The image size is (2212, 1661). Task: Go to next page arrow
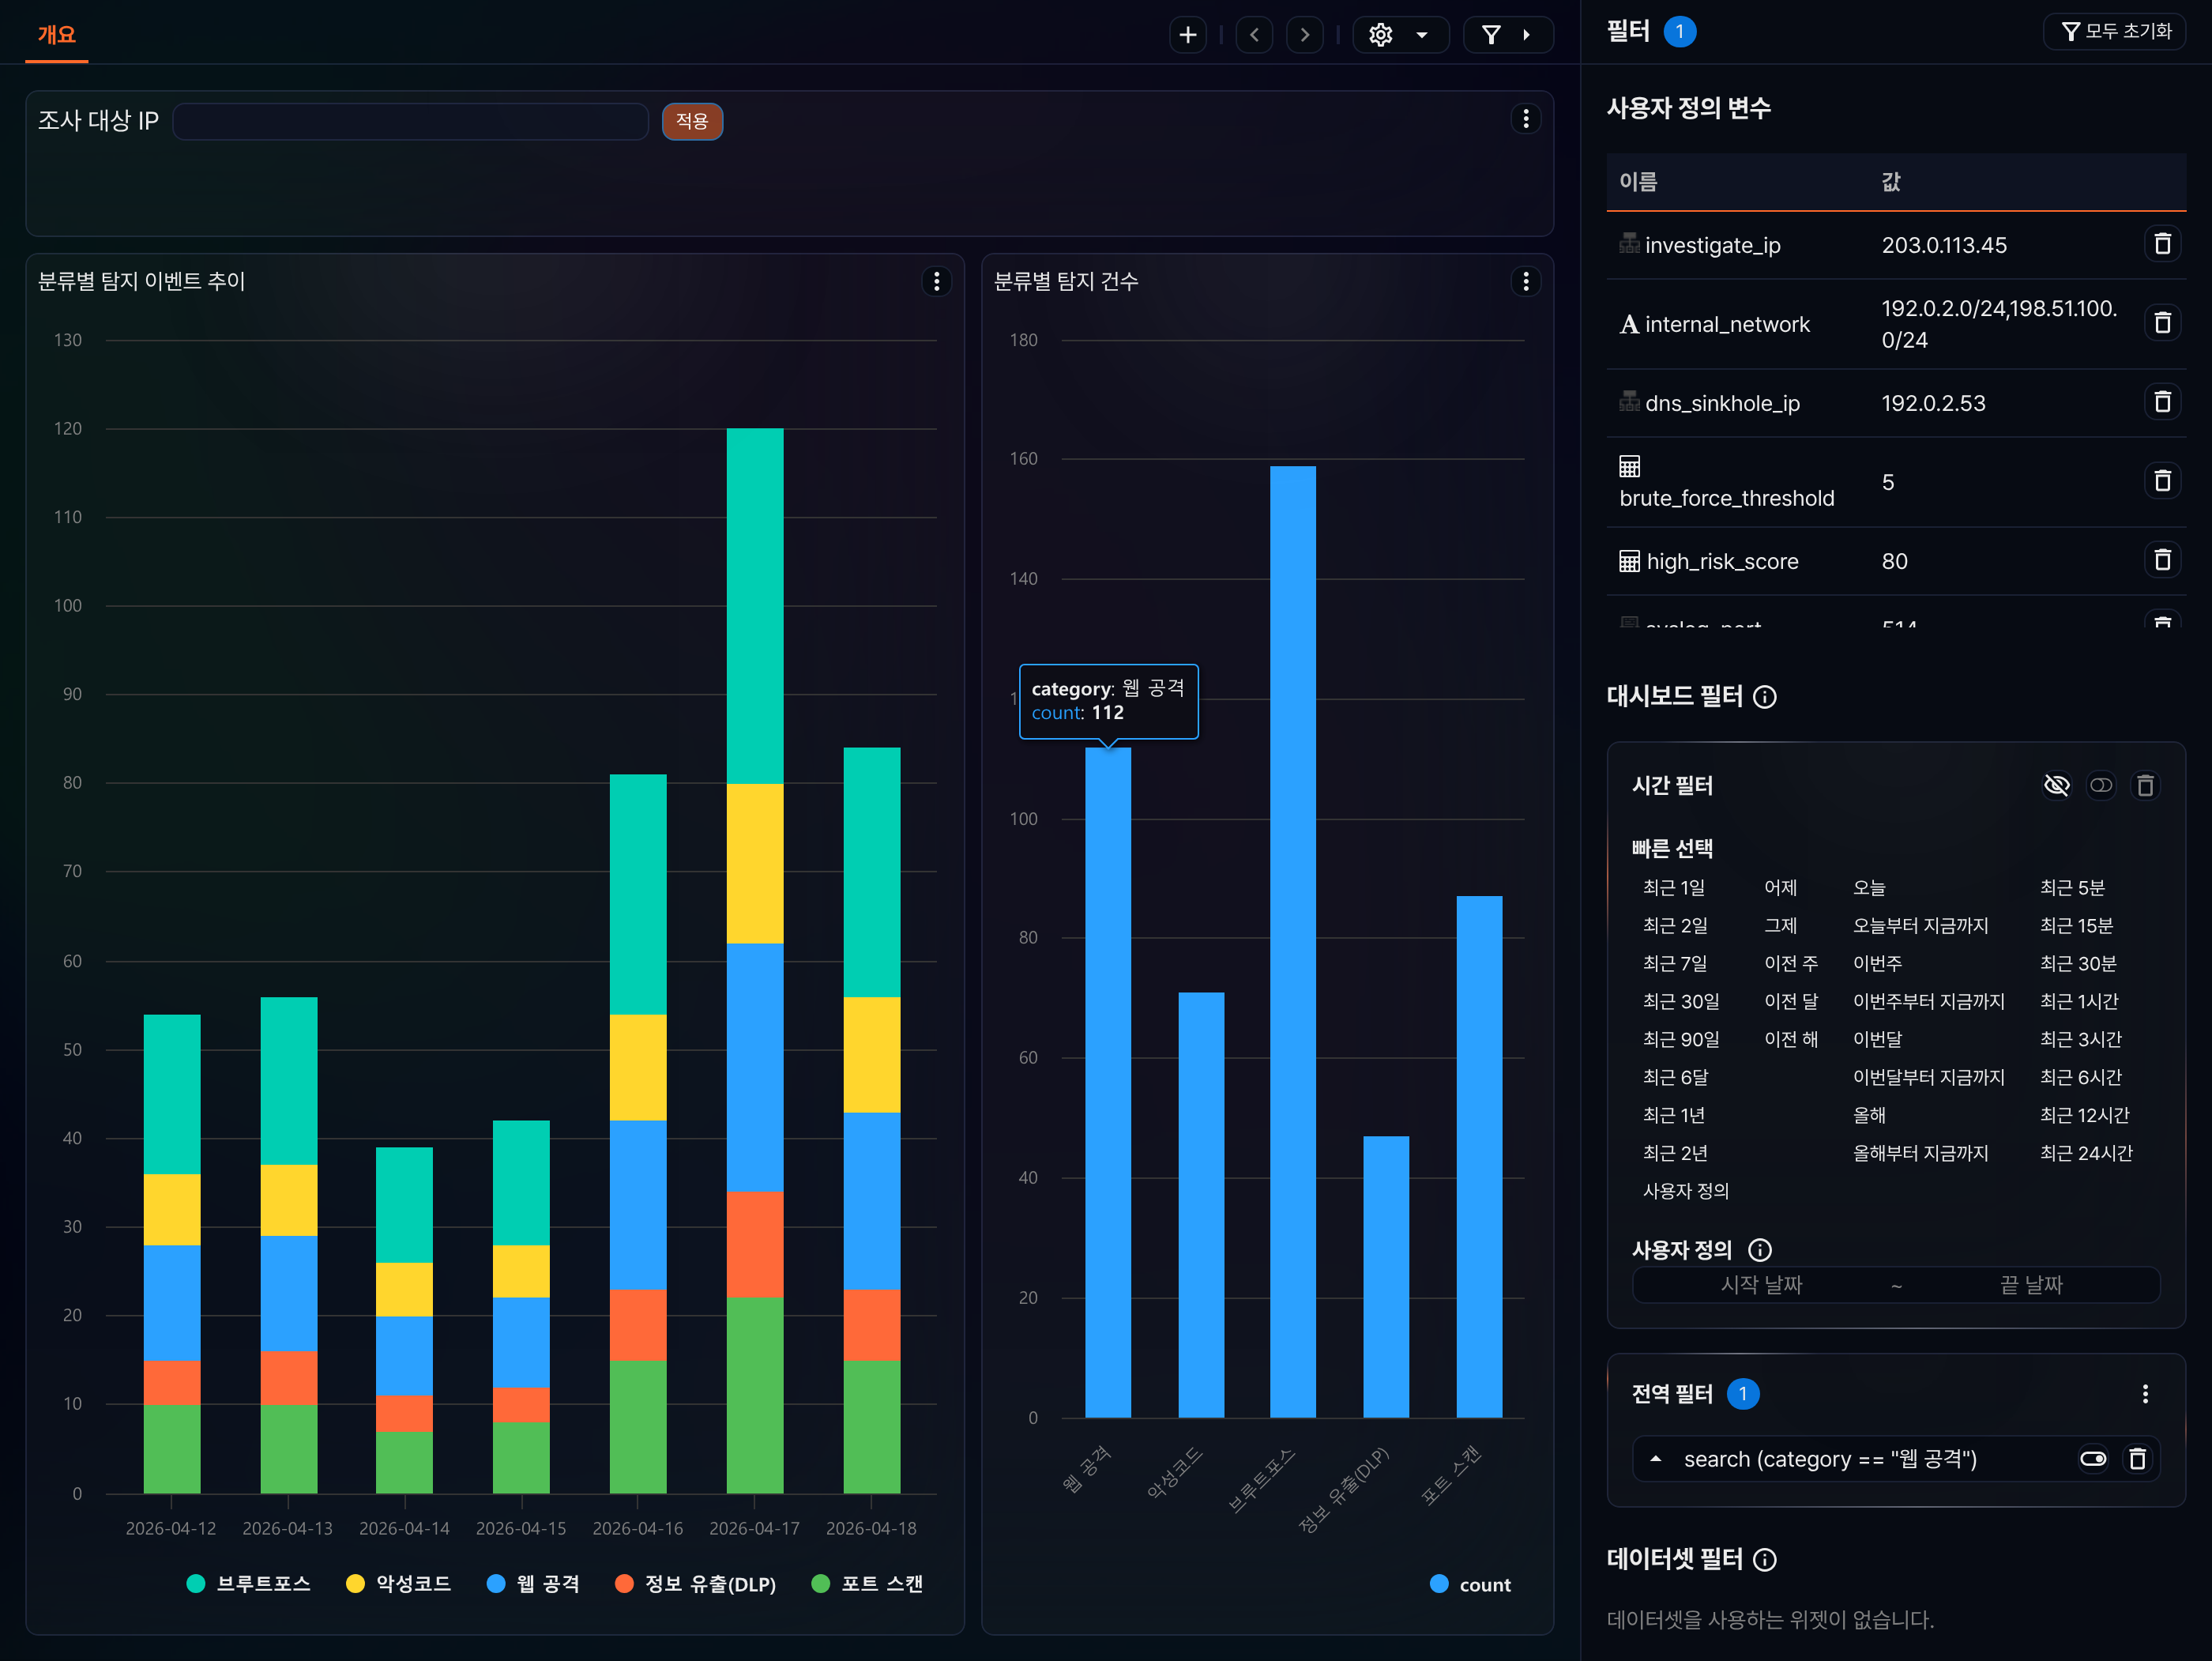click(1304, 35)
